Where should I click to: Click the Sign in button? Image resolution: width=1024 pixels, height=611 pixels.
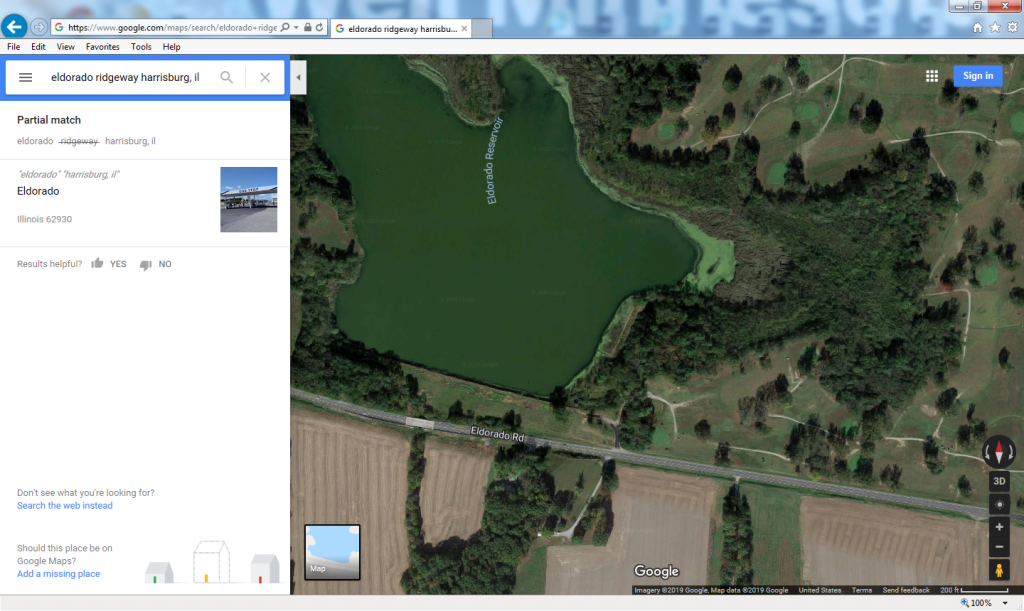[977, 76]
